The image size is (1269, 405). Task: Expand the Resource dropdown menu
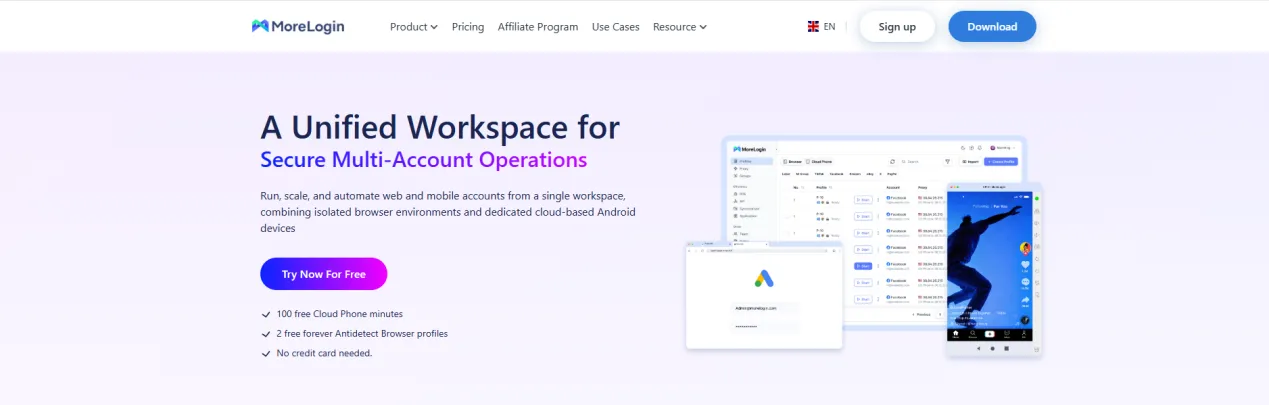(680, 27)
